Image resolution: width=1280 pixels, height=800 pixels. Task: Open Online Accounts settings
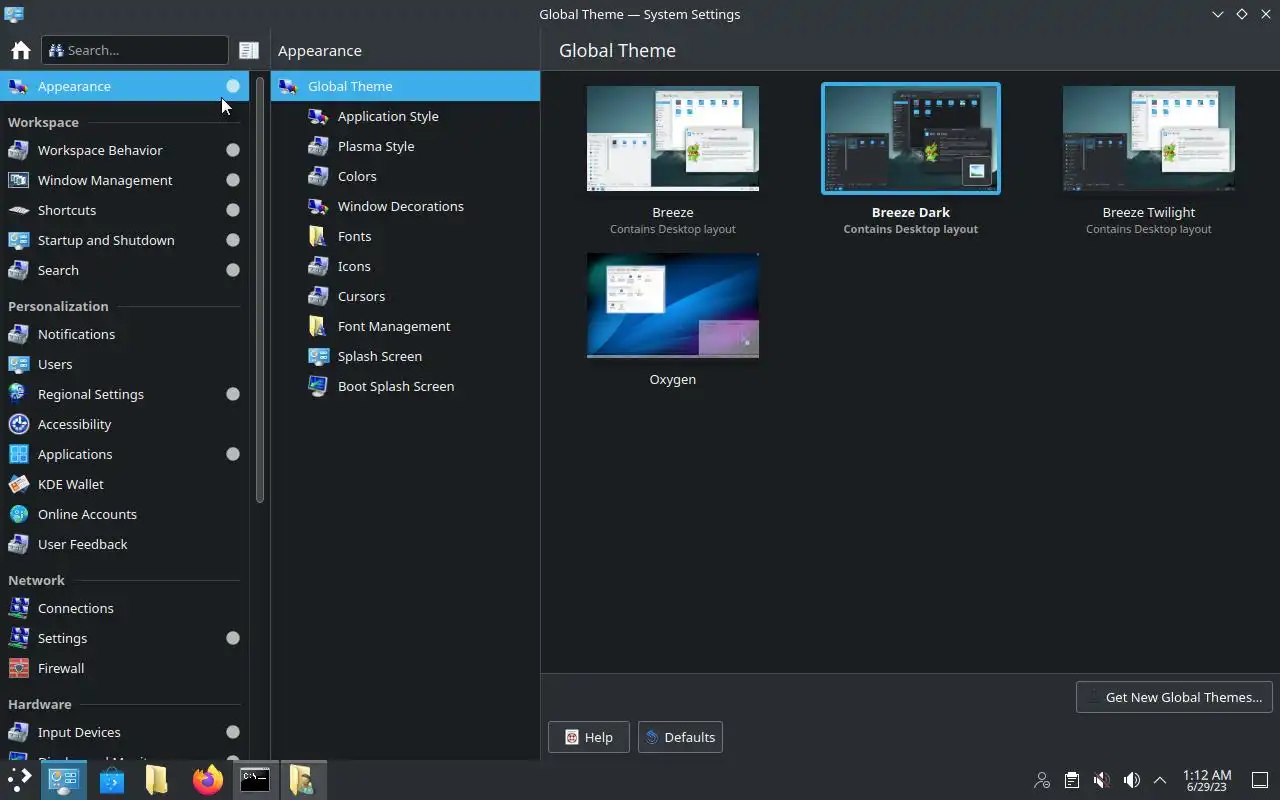[124, 514]
